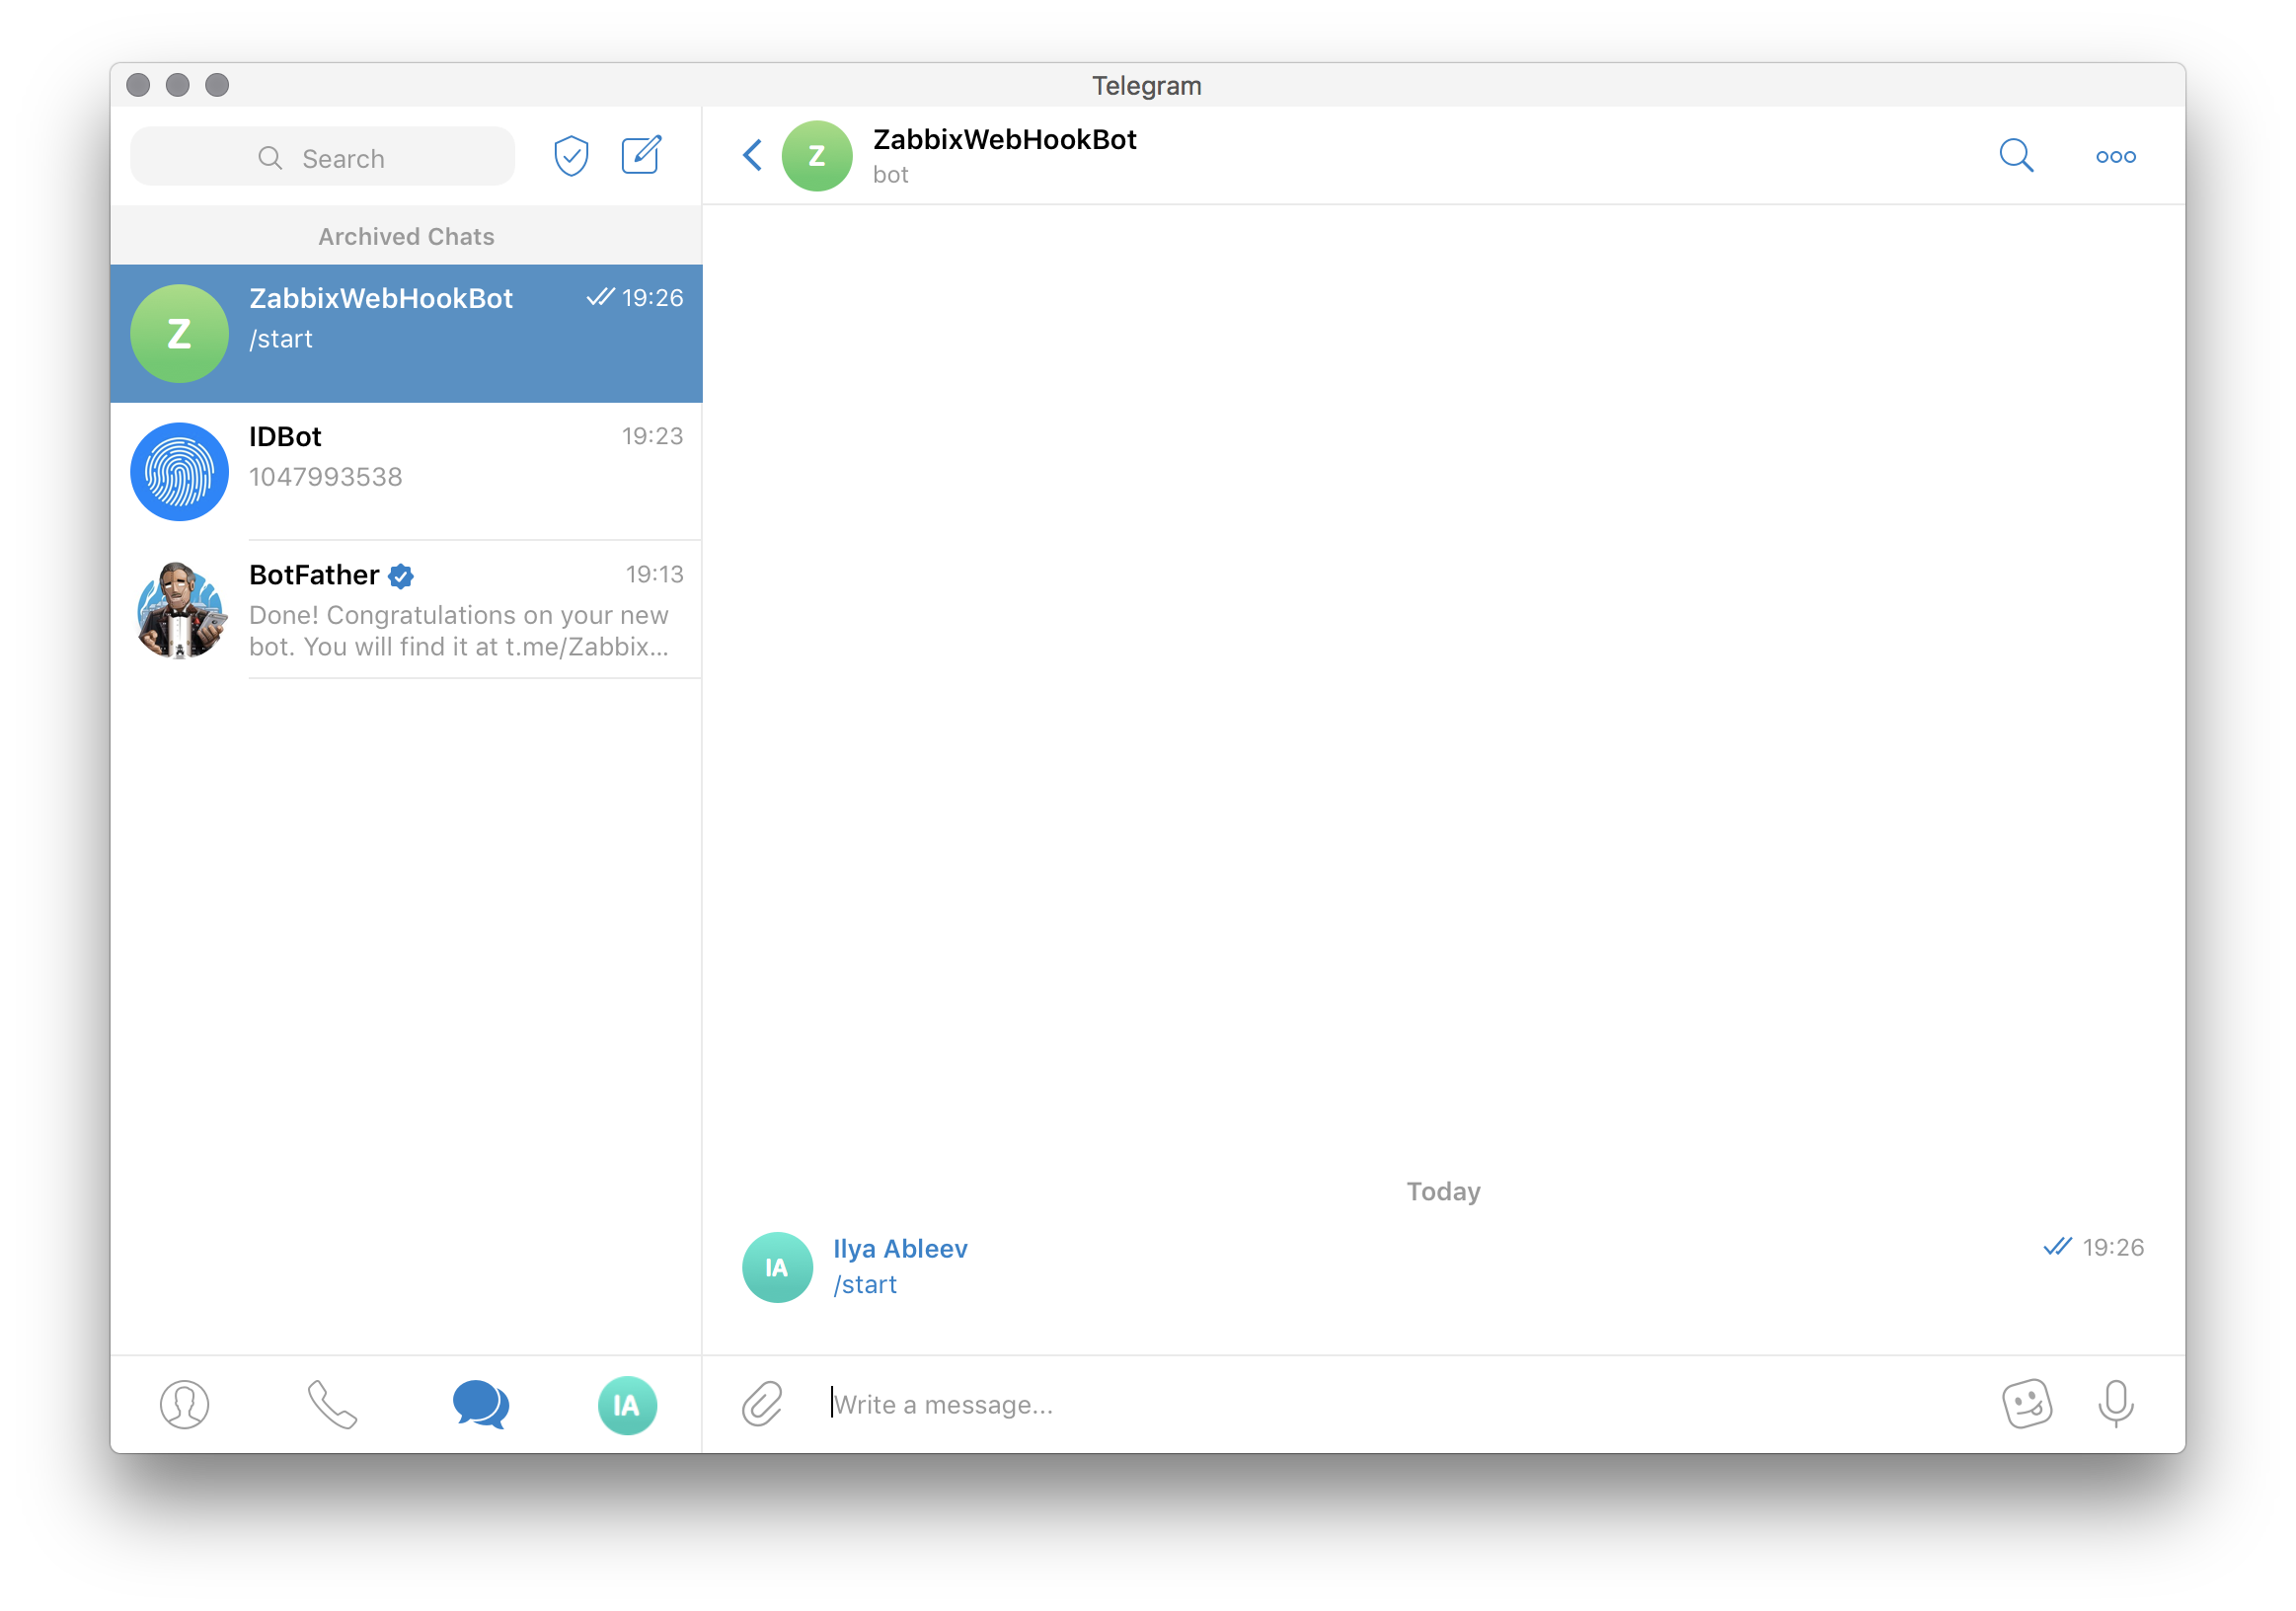This screenshot has width=2296, height=1611.
Task: Select the messages tab in bottom navigation
Action: coord(480,1402)
